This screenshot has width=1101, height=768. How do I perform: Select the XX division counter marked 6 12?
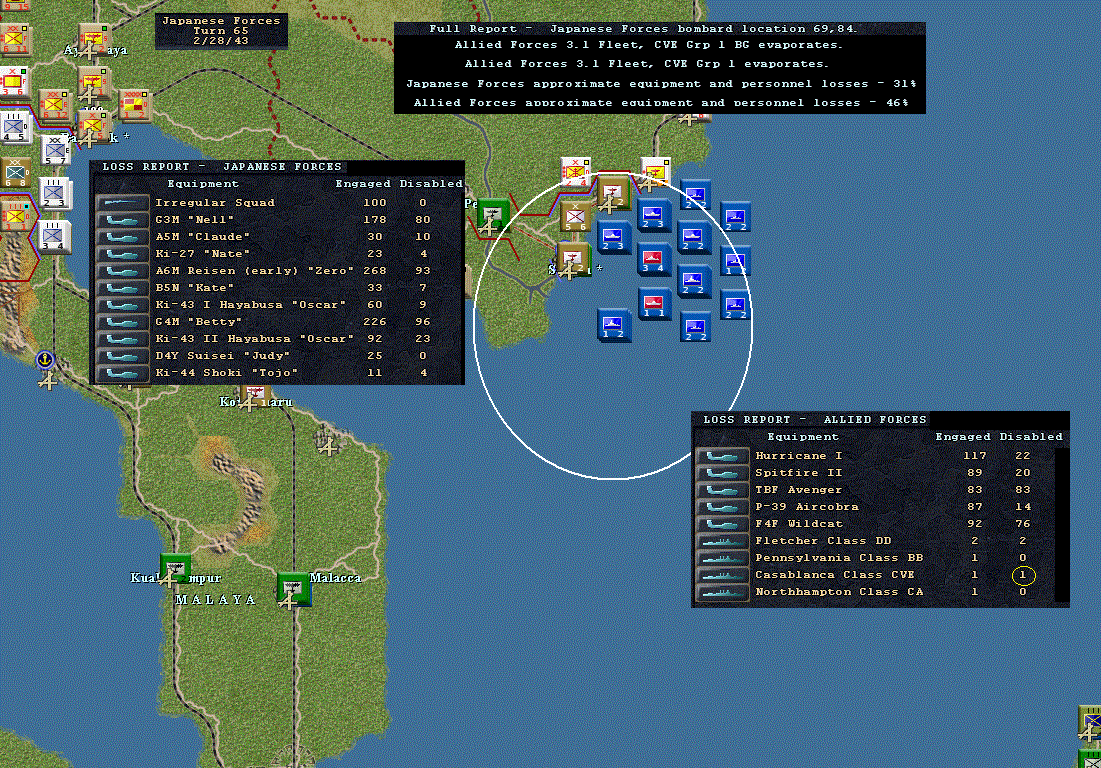(55, 106)
